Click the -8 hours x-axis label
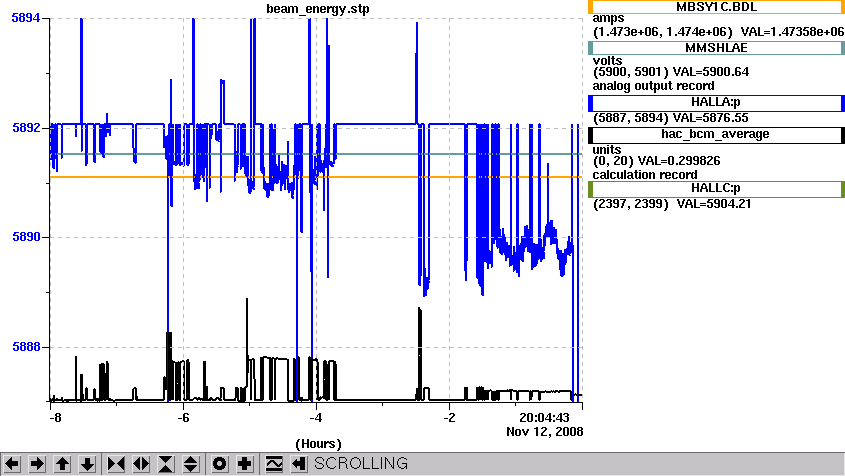Viewport: 845px width, 476px height. (55, 418)
